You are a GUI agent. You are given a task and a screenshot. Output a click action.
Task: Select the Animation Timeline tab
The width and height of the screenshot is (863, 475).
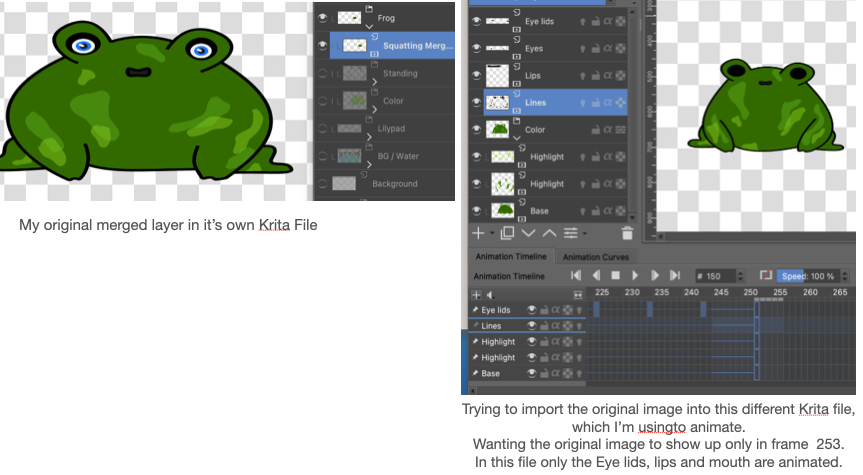click(510, 257)
